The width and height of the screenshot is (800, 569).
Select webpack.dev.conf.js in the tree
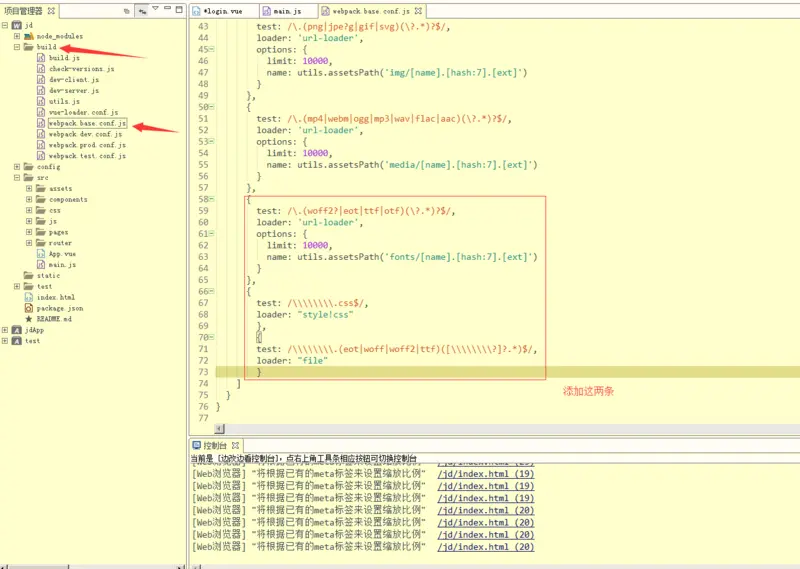pos(86,134)
